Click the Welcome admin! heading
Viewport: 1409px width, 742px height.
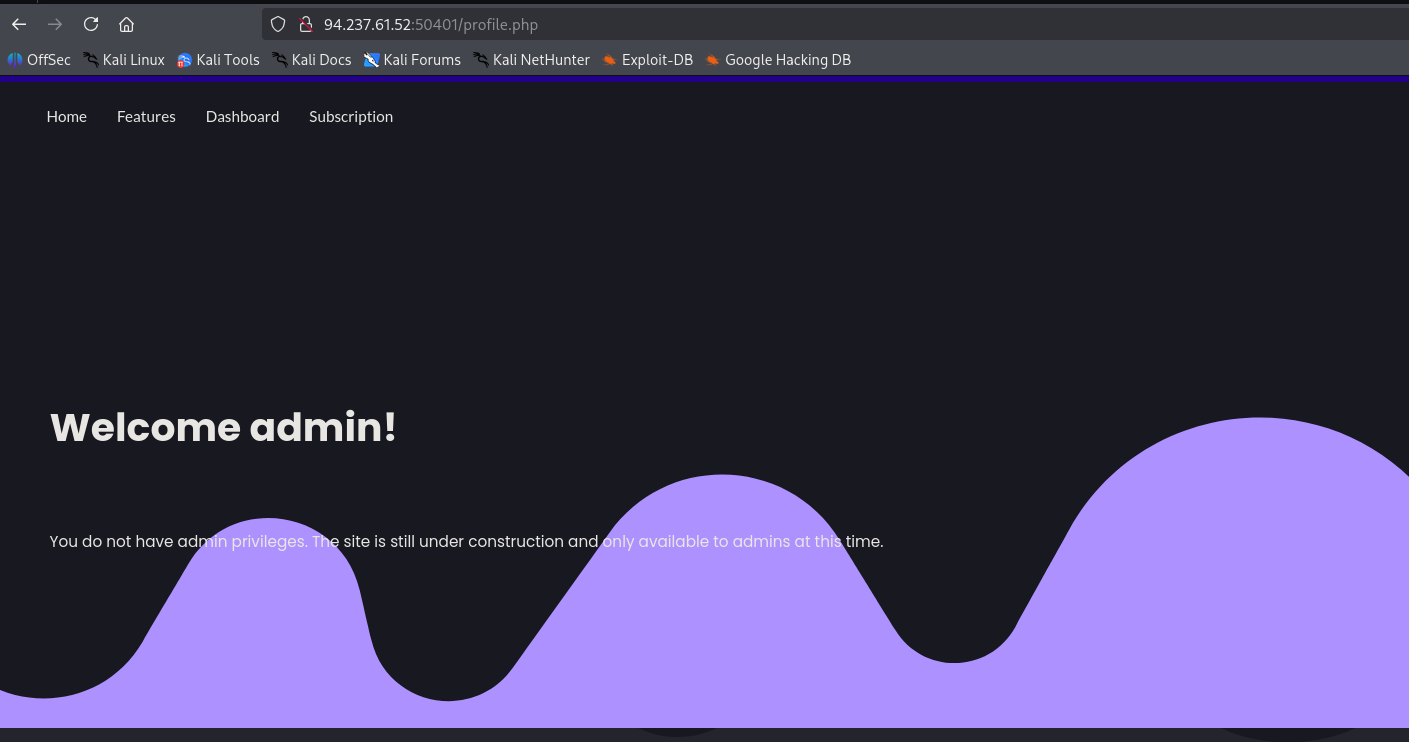(223, 427)
